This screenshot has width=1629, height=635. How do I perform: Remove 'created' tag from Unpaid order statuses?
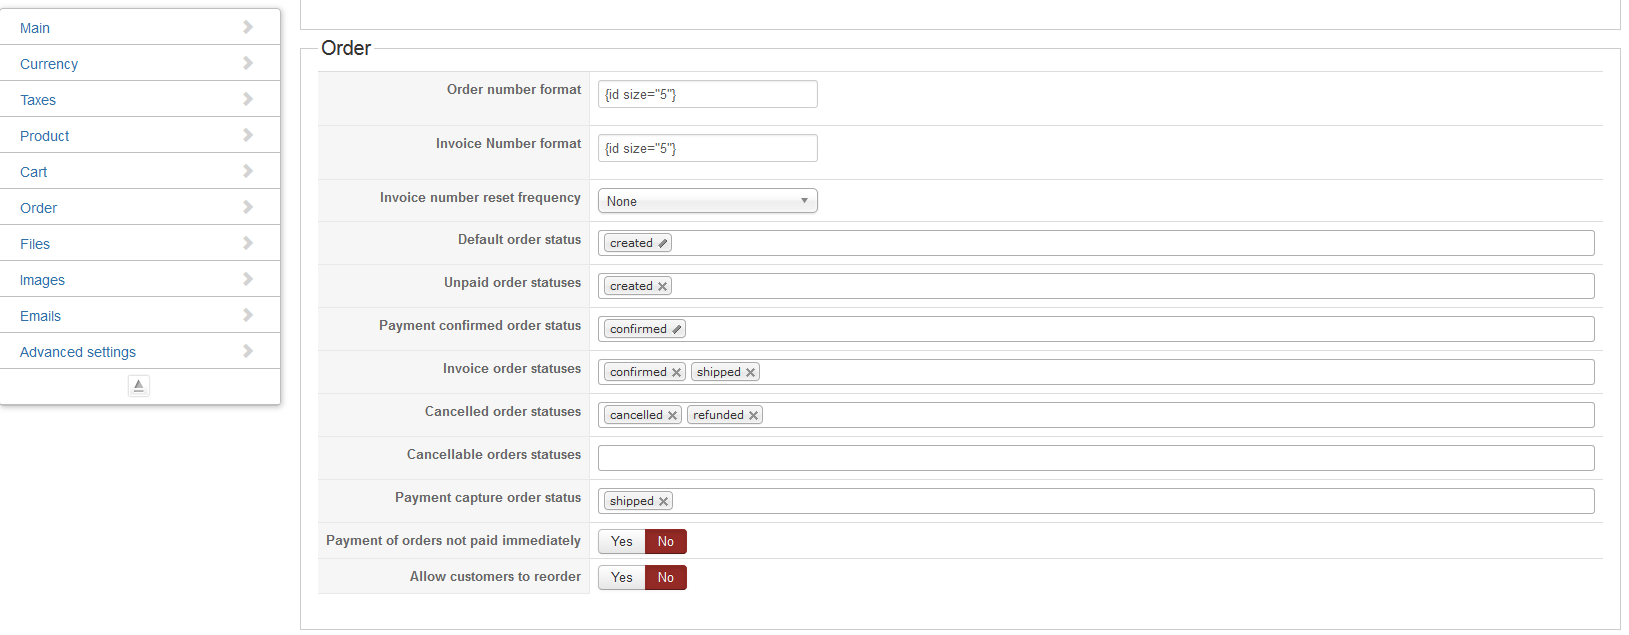click(662, 287)
